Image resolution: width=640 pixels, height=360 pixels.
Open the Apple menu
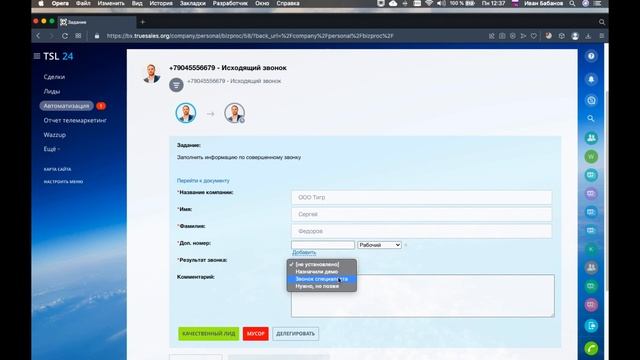(41, 3)
